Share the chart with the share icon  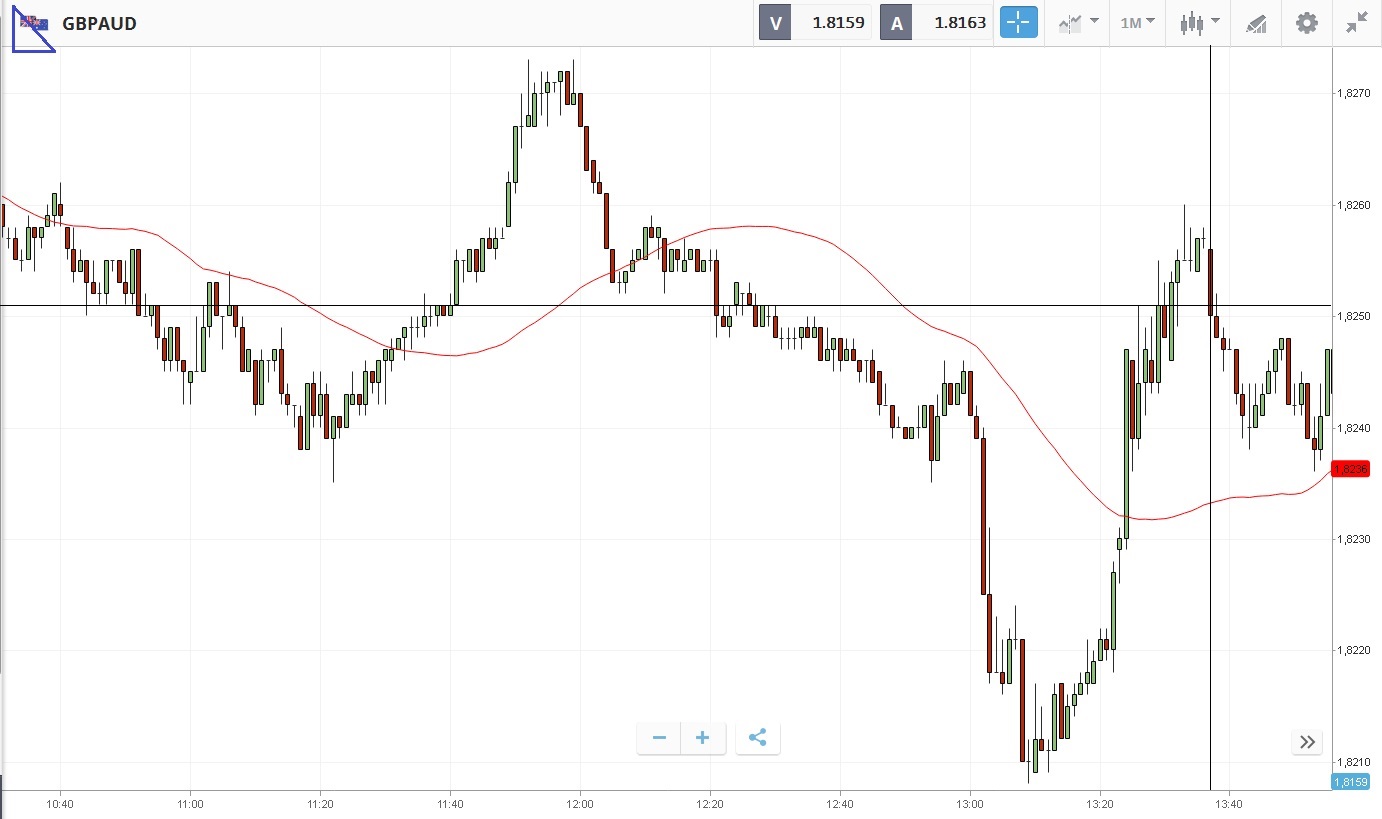point(757,738)
